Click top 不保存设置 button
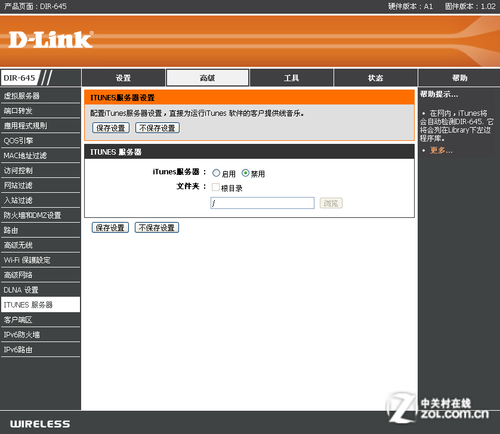 (x=157, y=128)
